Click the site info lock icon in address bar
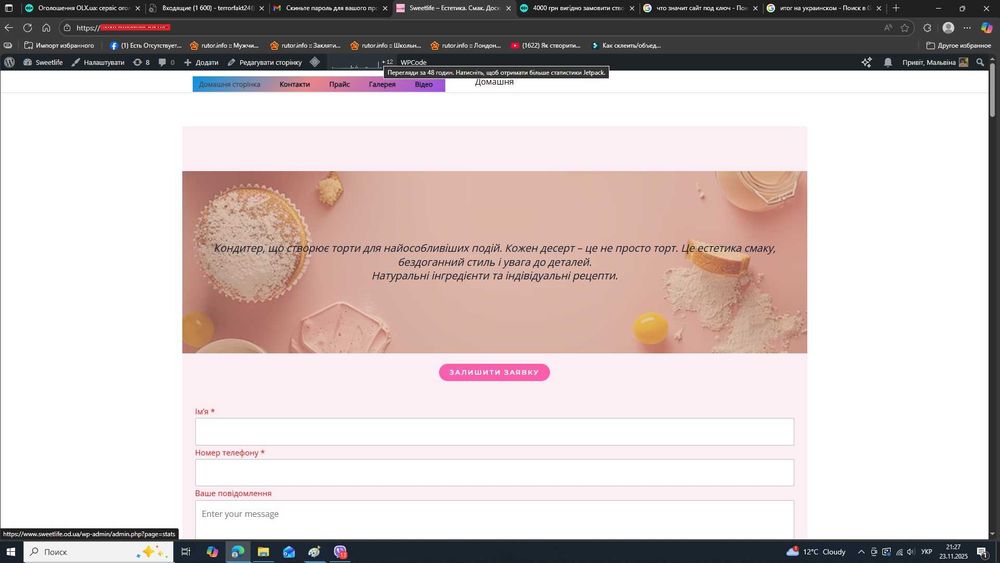Image resolution: width=1000 pixels, height=563 pixels. point(67,27)
